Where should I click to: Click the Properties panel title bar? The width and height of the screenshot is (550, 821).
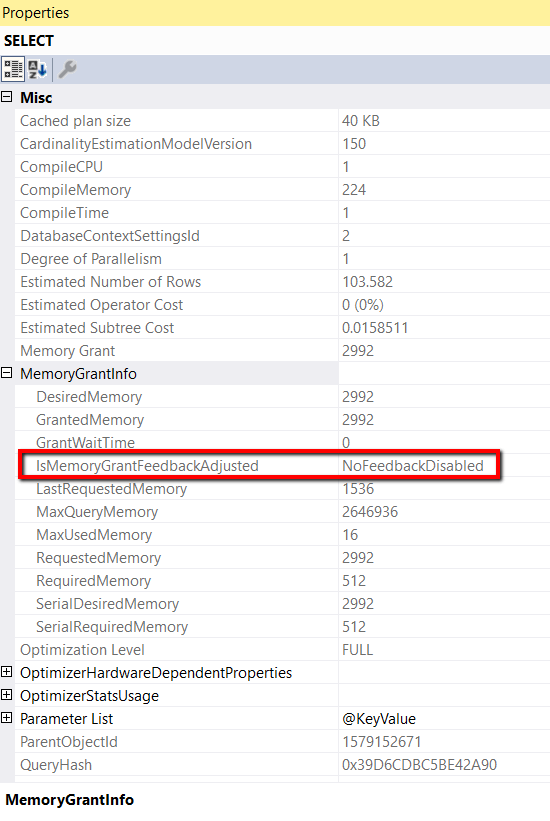point(275,13)
